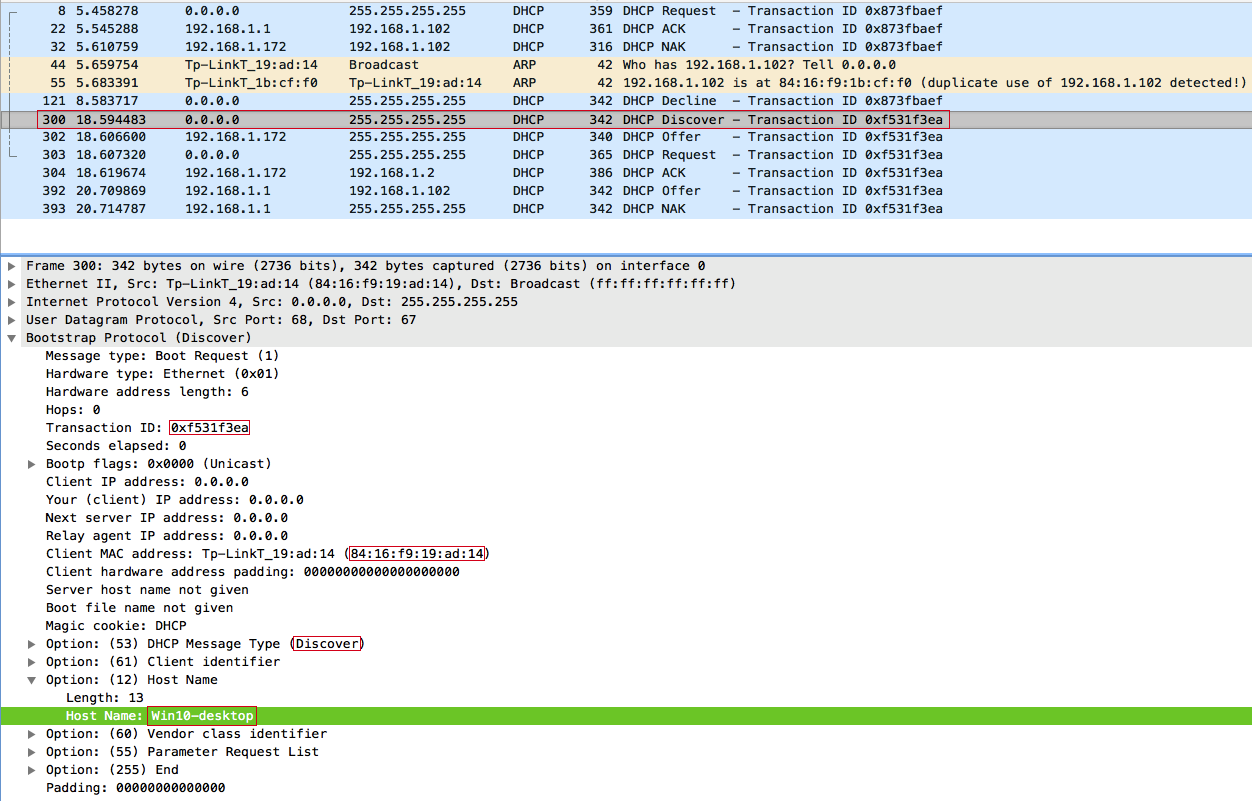
Task: Select packet 44 ARP Who has row
Action: (x=626, y=65)
